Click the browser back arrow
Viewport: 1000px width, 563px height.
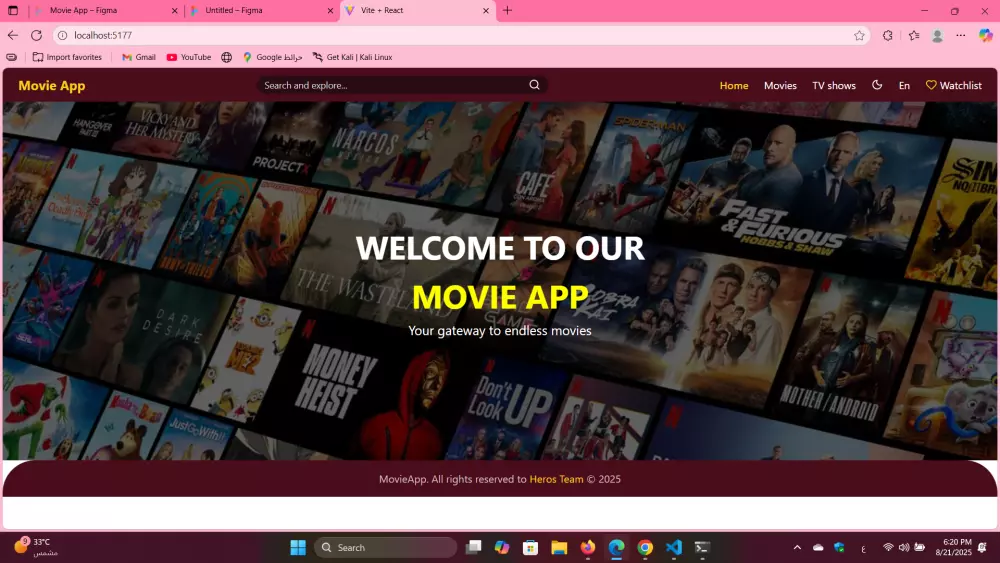coord(13,35)
